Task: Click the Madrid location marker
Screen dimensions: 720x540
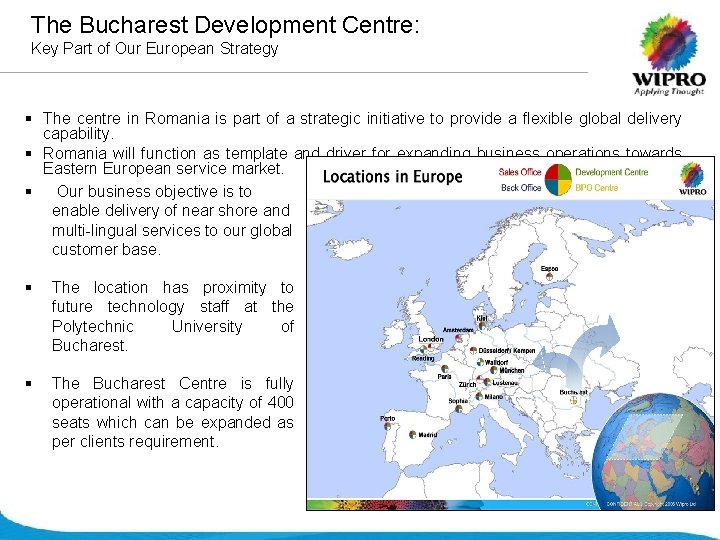Action: pos(413,434)
